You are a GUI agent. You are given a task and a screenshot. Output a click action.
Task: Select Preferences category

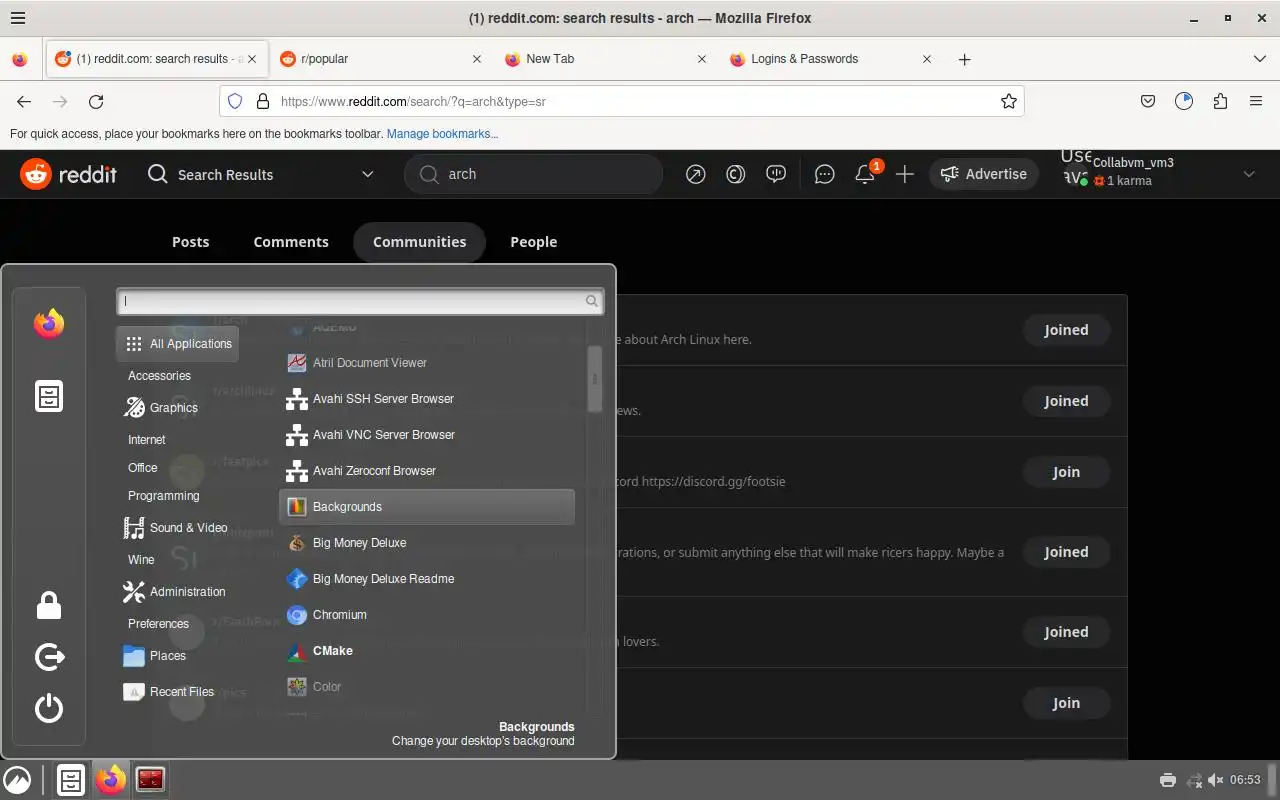click(158, 624)
